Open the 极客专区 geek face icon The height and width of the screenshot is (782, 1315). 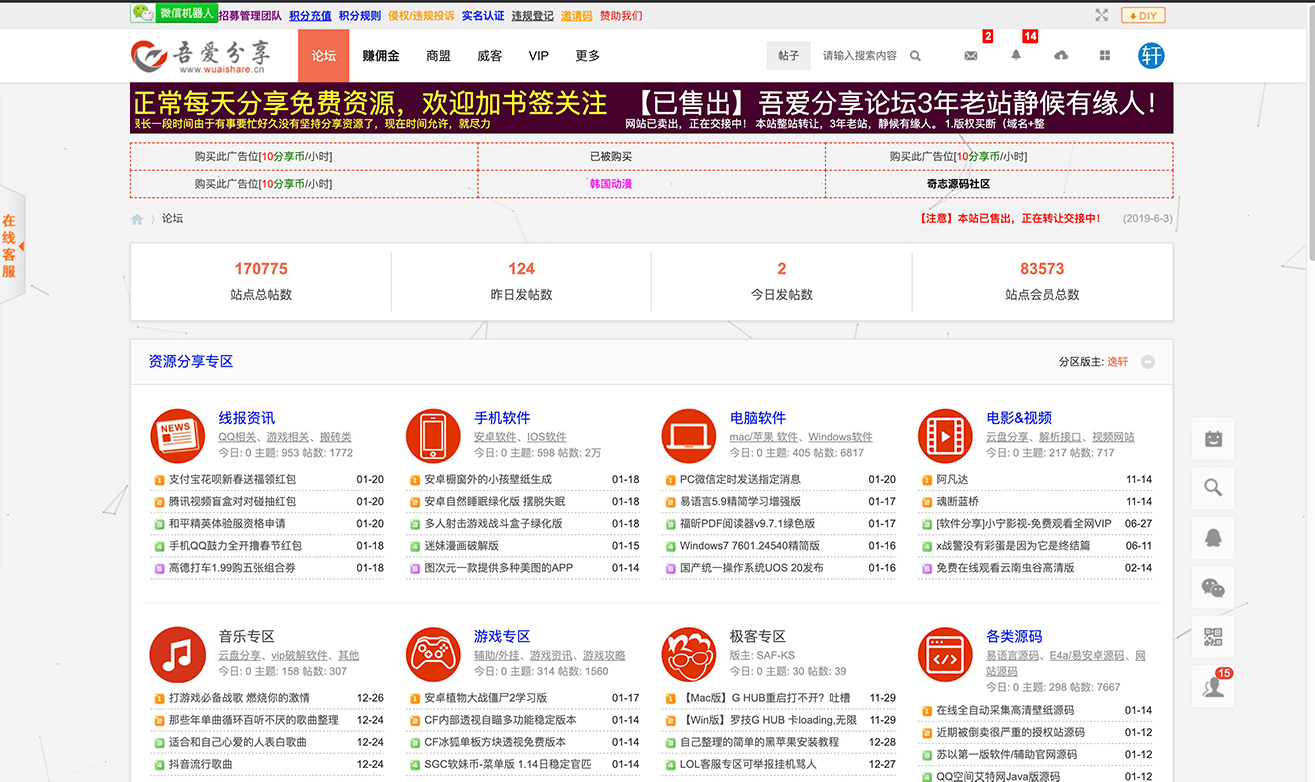689,655
